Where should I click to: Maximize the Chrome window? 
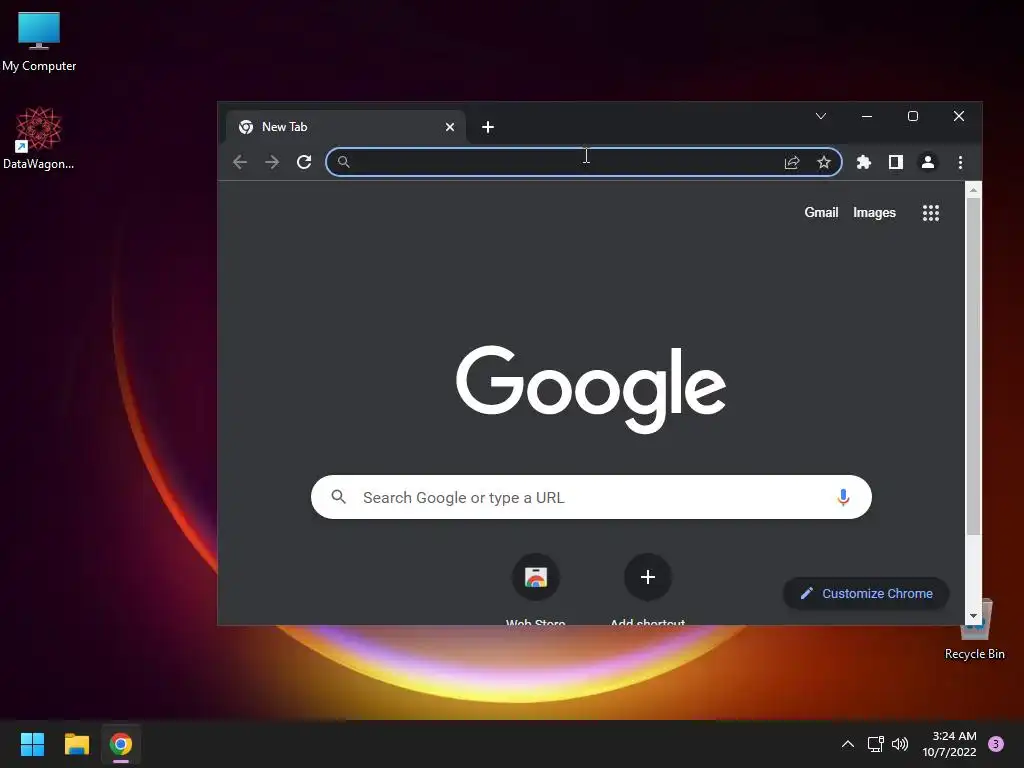pos(913,116)
